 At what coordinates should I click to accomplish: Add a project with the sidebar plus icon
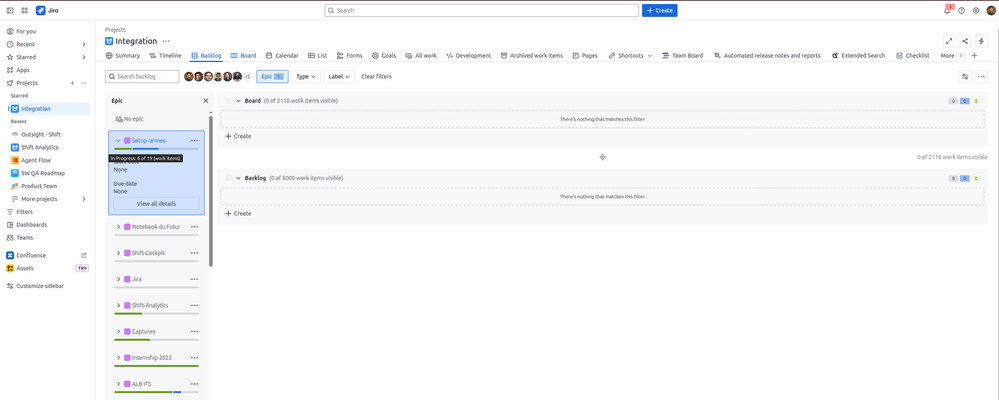[72, 83]
